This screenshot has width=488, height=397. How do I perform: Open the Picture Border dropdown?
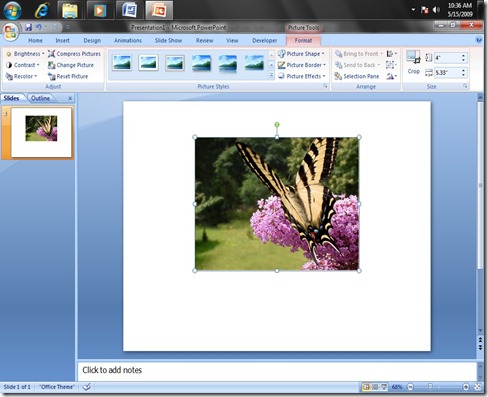(x=302, y=65)
